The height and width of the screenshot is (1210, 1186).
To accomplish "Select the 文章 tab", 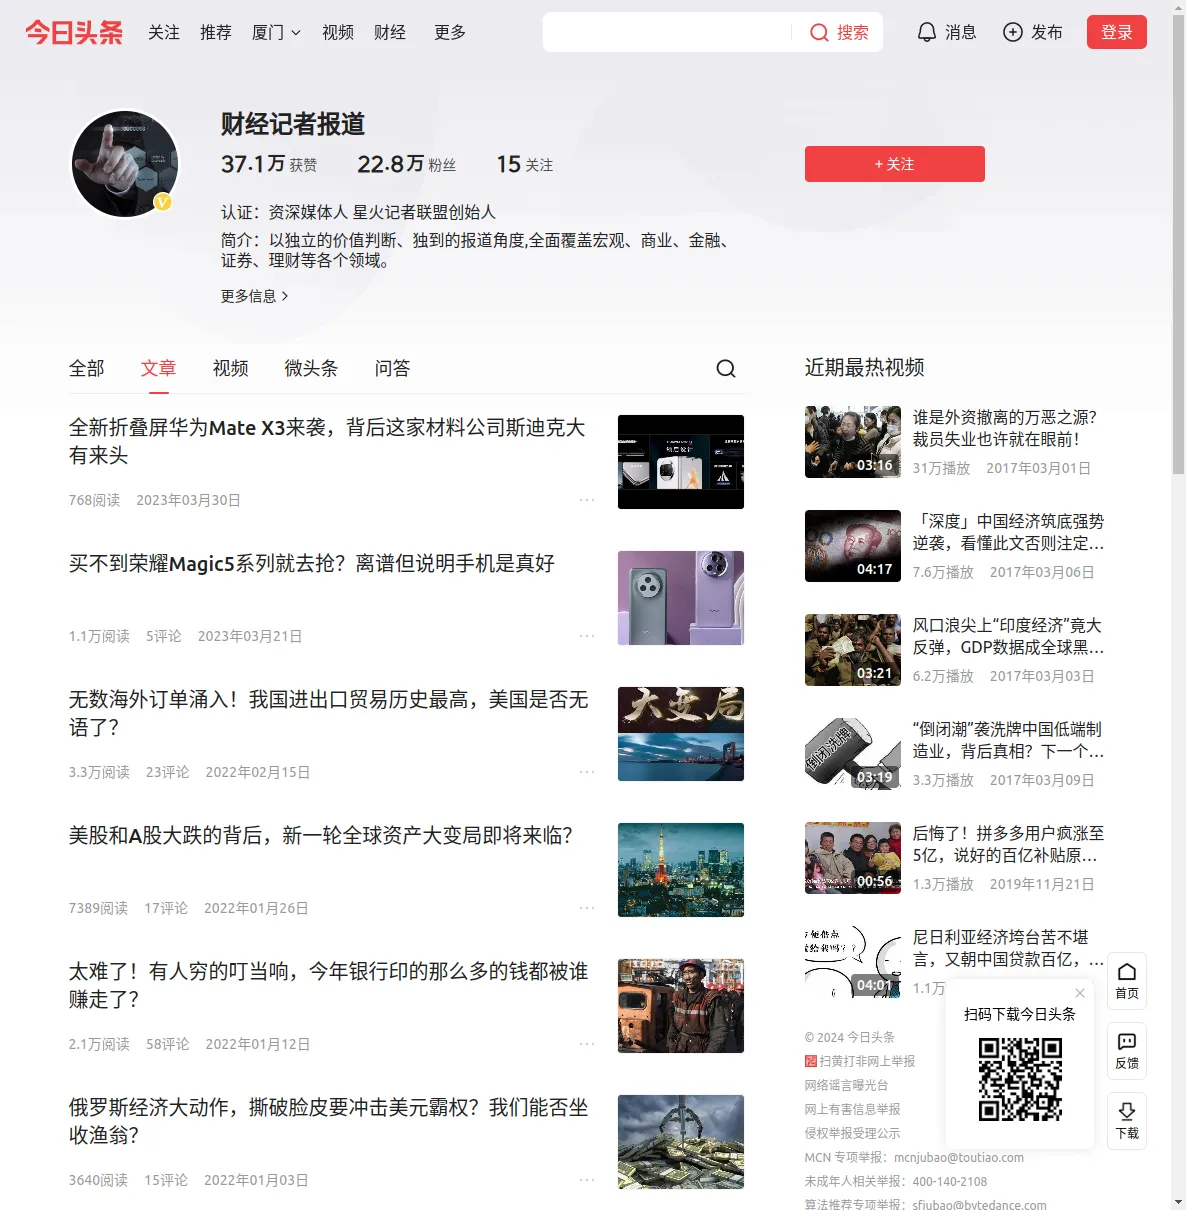I will coord(159,369).
